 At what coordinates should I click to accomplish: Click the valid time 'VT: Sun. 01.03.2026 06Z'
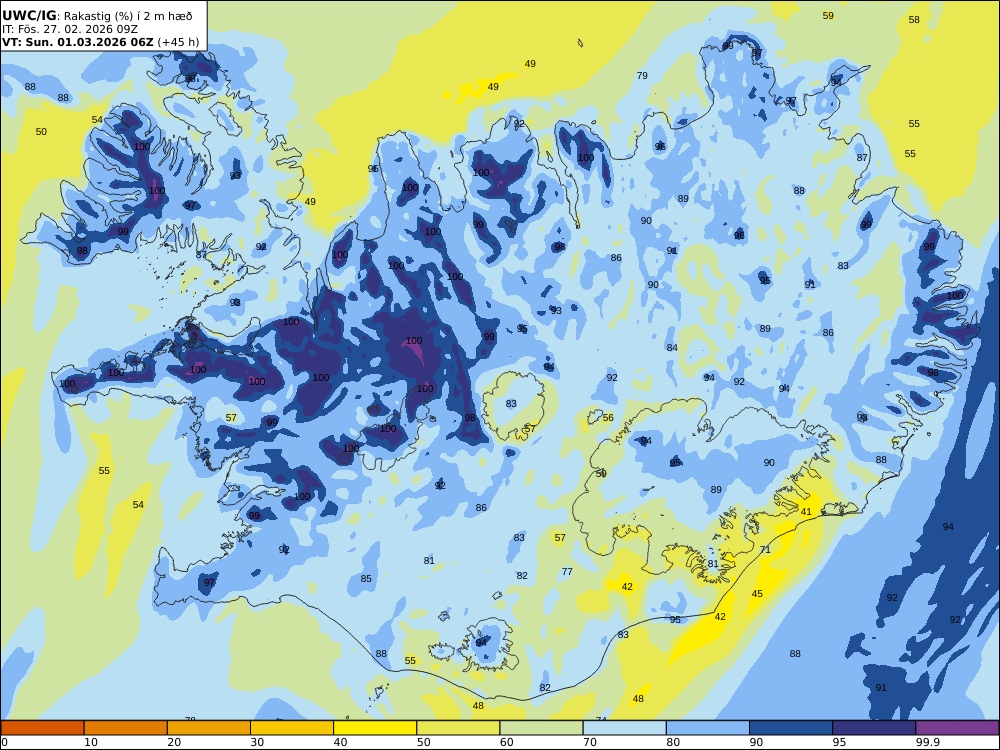tap(77, 42)
